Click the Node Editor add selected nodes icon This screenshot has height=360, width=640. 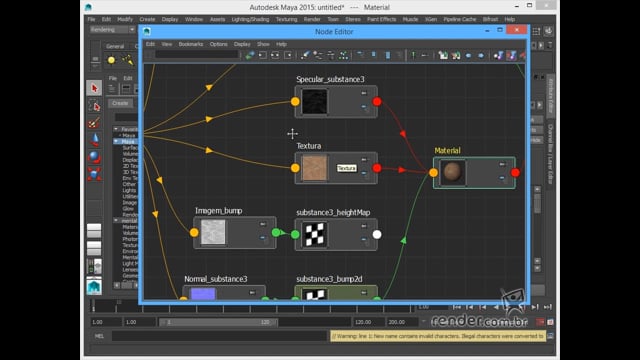(x=249, y=55)
